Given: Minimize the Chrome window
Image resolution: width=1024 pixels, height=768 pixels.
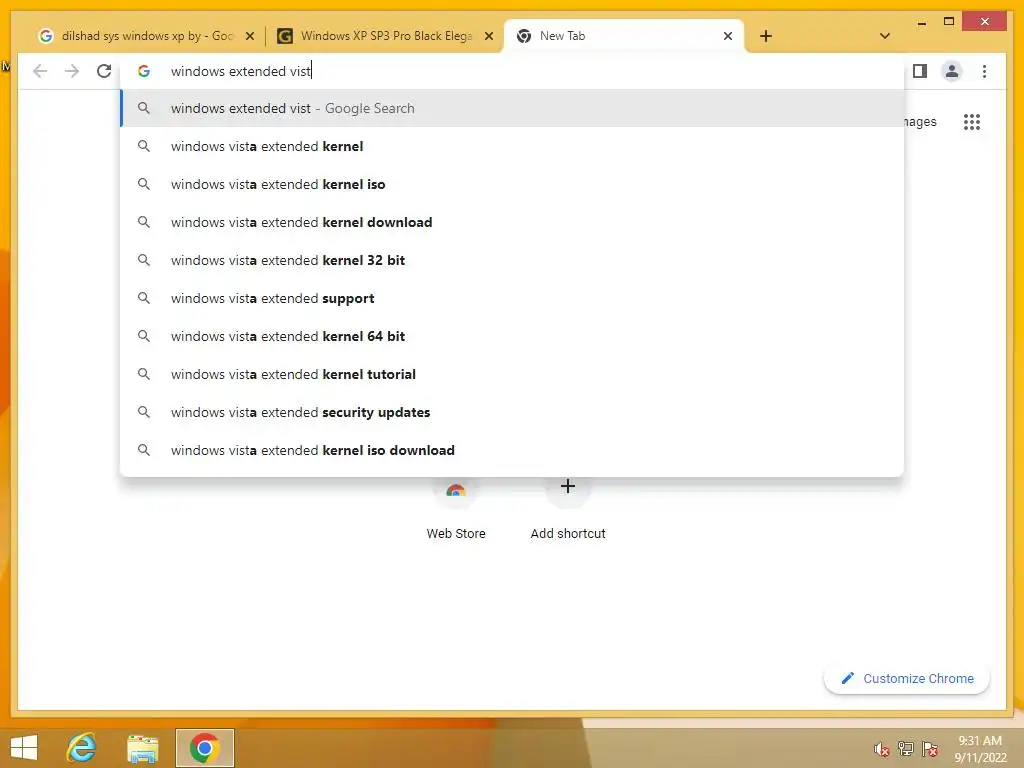Looking at the screenshot, I should click(x=921, y=23).
